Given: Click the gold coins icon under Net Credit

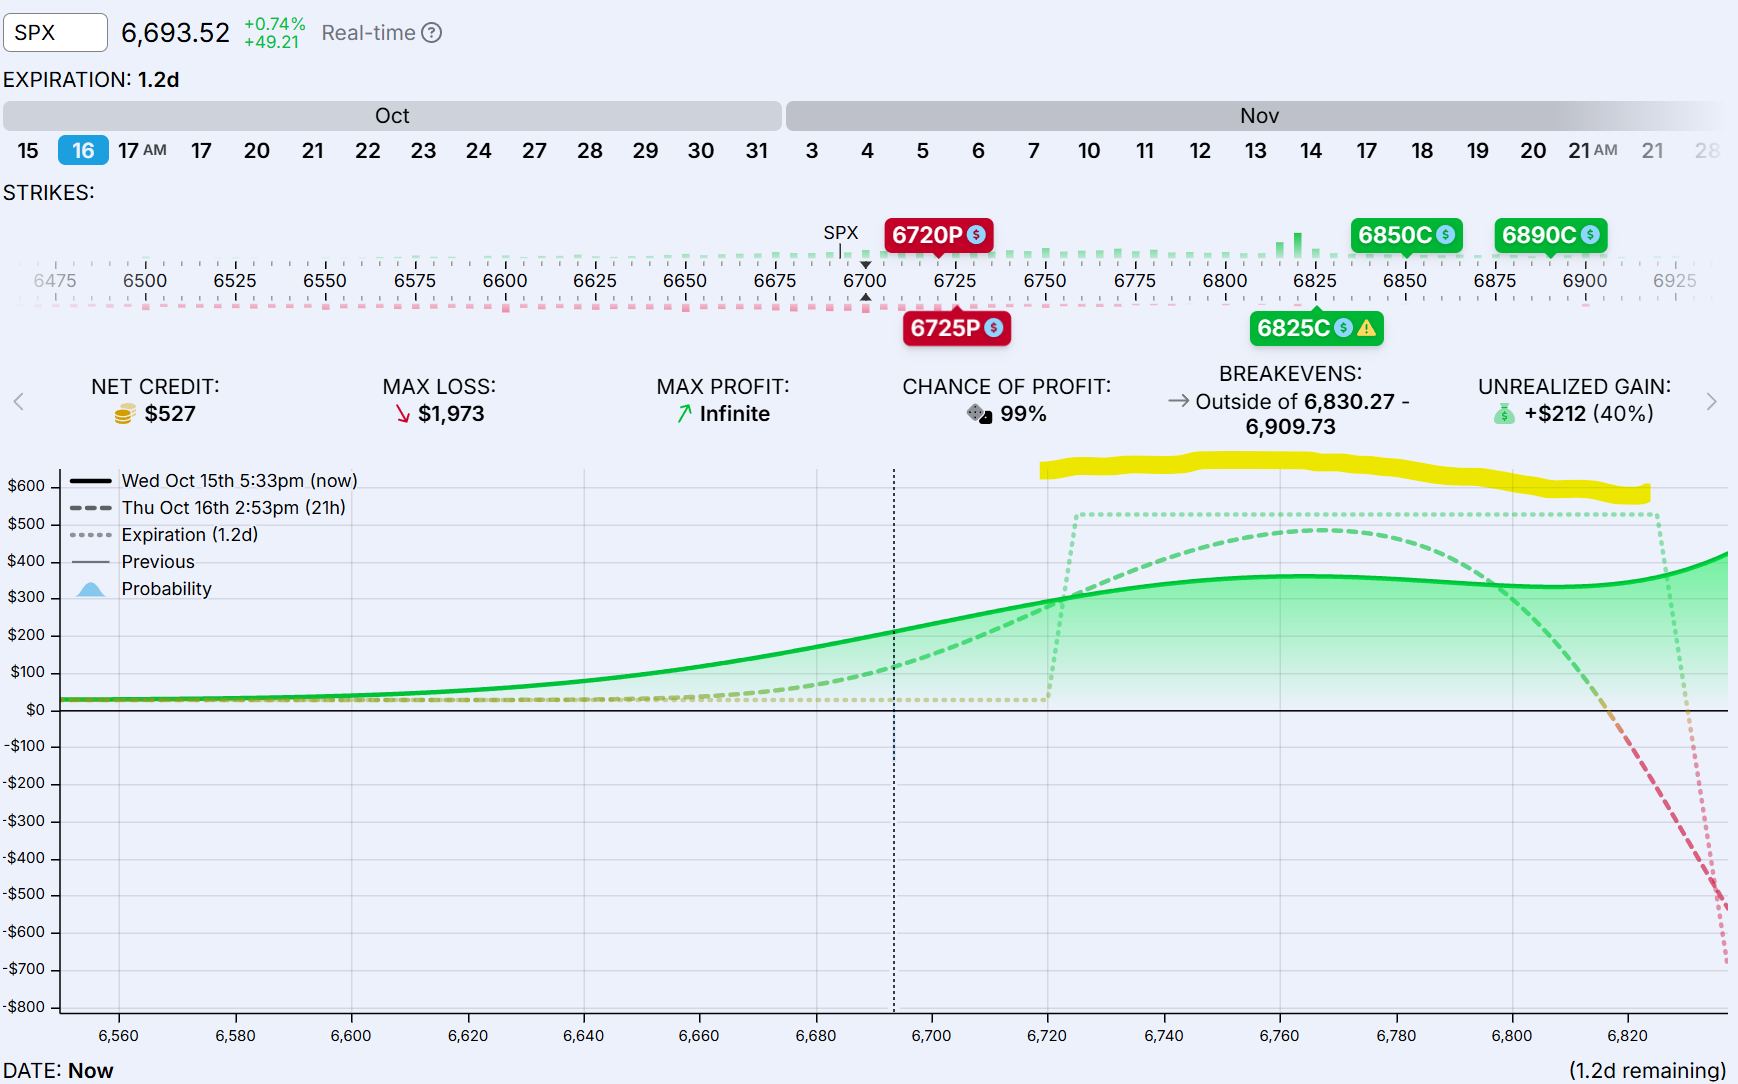Looking at the screenshot, I should (124, 414).
